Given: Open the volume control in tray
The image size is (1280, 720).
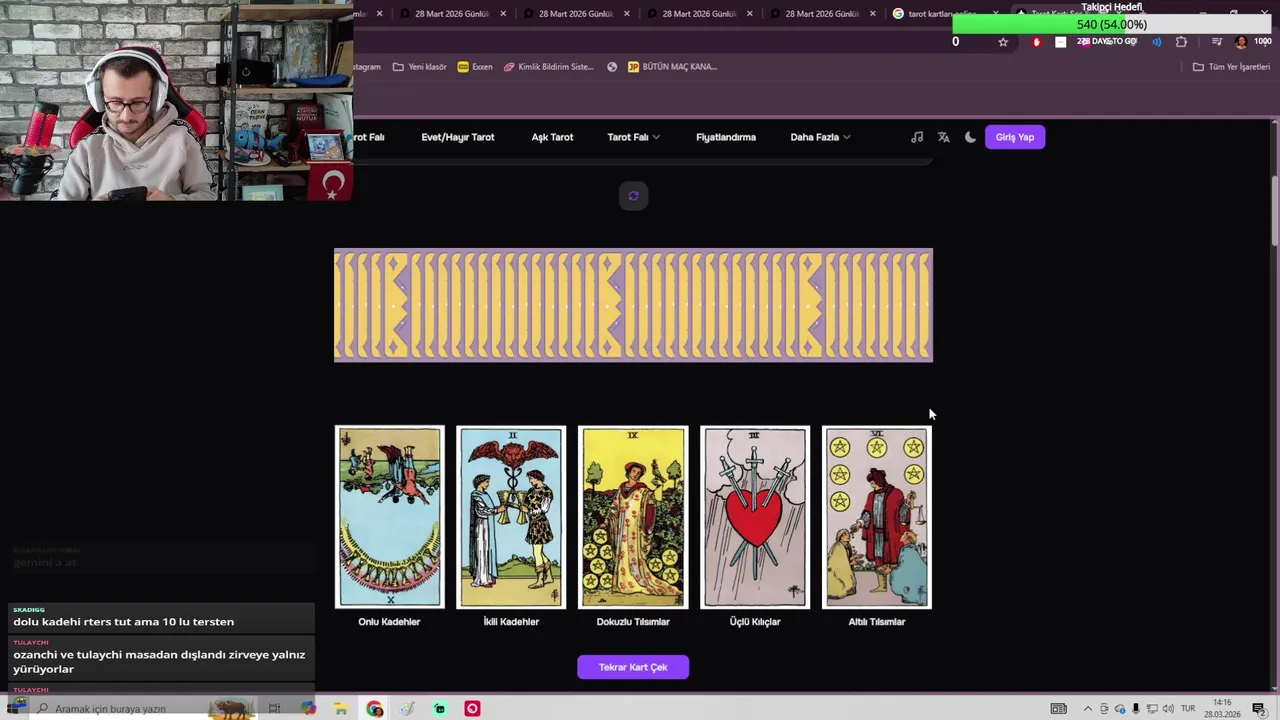Looking at the screenshot, I should (1167, 709).
